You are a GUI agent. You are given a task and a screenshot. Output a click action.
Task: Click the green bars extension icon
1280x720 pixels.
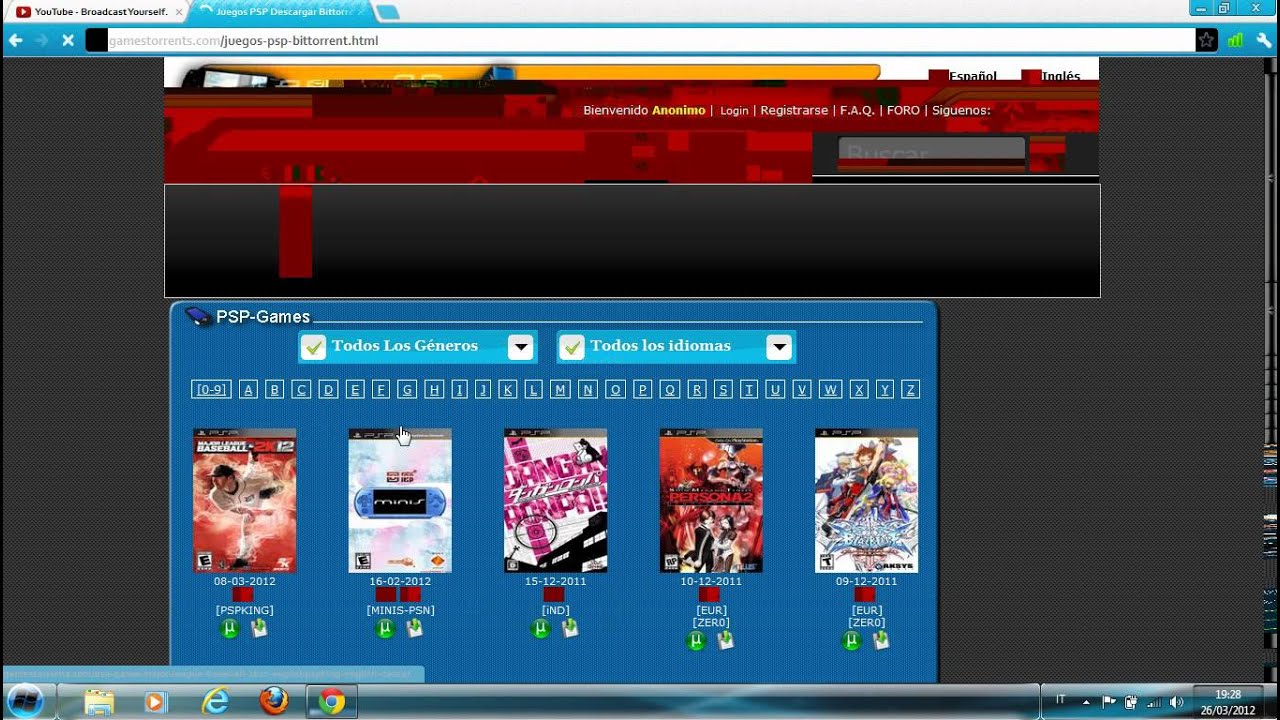click(x=1236, y=40)
